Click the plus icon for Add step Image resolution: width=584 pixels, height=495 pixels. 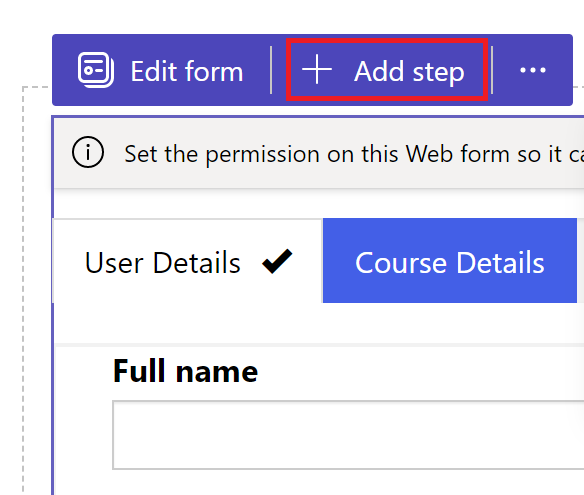point(317,69)
